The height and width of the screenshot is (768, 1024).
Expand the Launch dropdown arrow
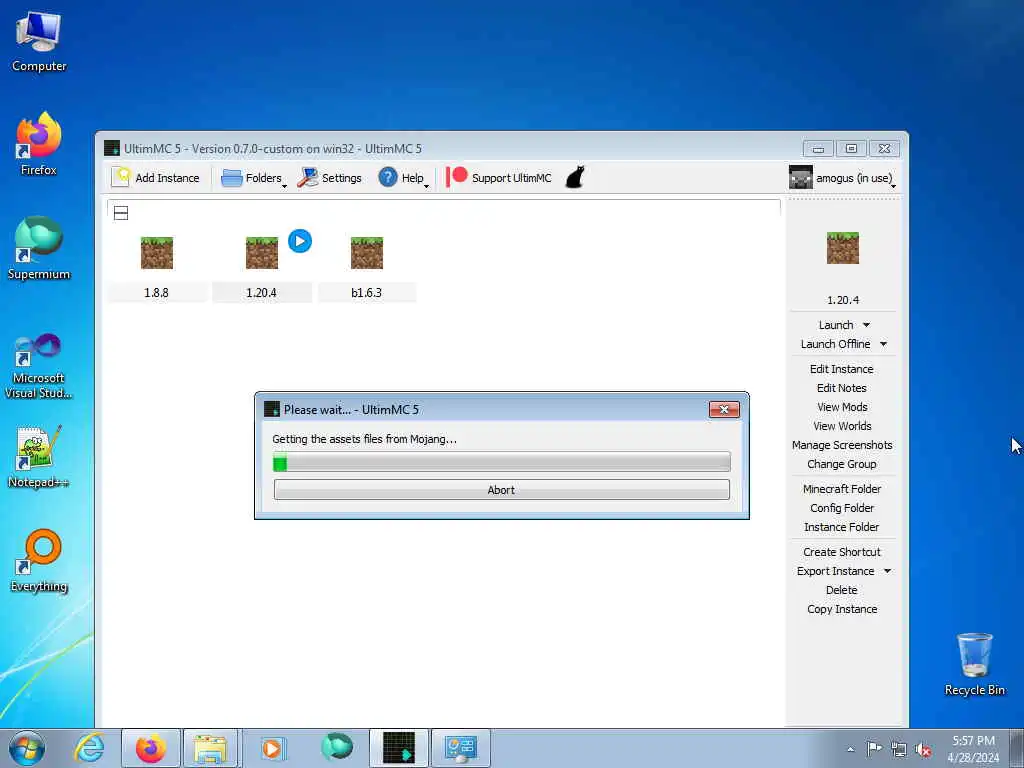coord(867,325)
